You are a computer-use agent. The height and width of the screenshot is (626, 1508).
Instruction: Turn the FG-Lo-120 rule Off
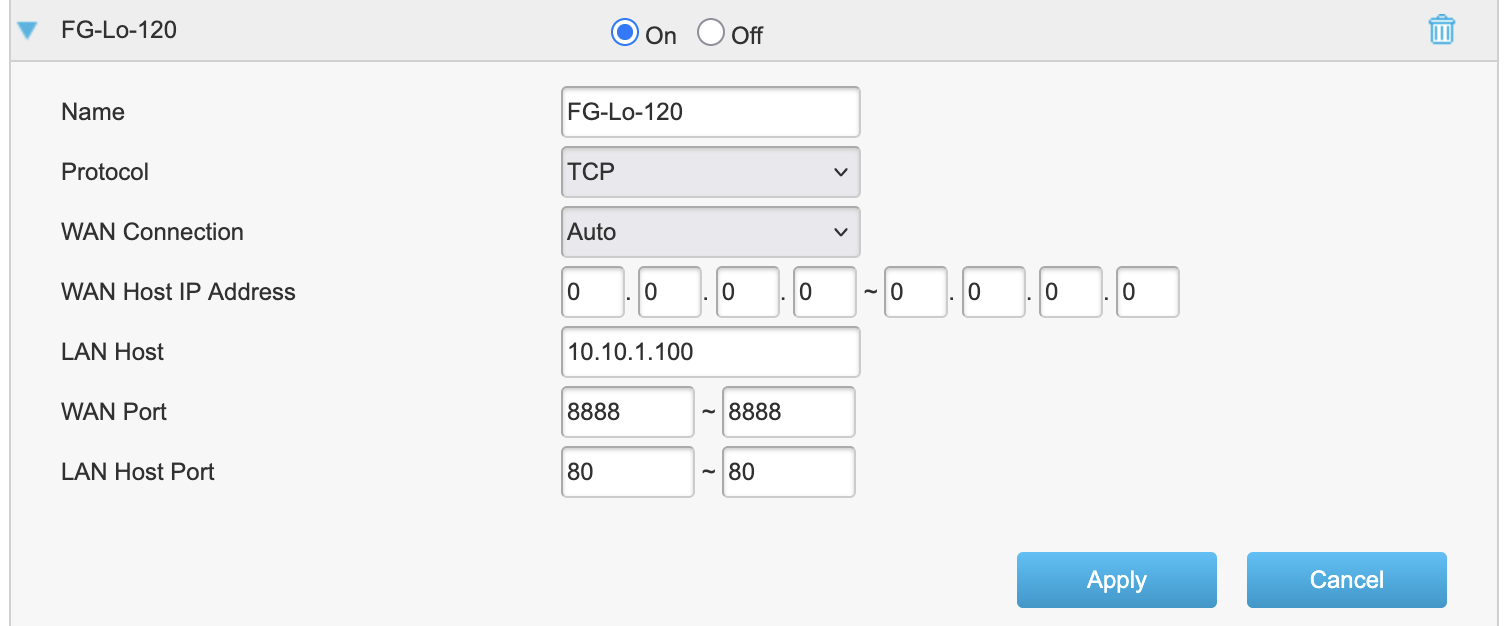[710, 33]
